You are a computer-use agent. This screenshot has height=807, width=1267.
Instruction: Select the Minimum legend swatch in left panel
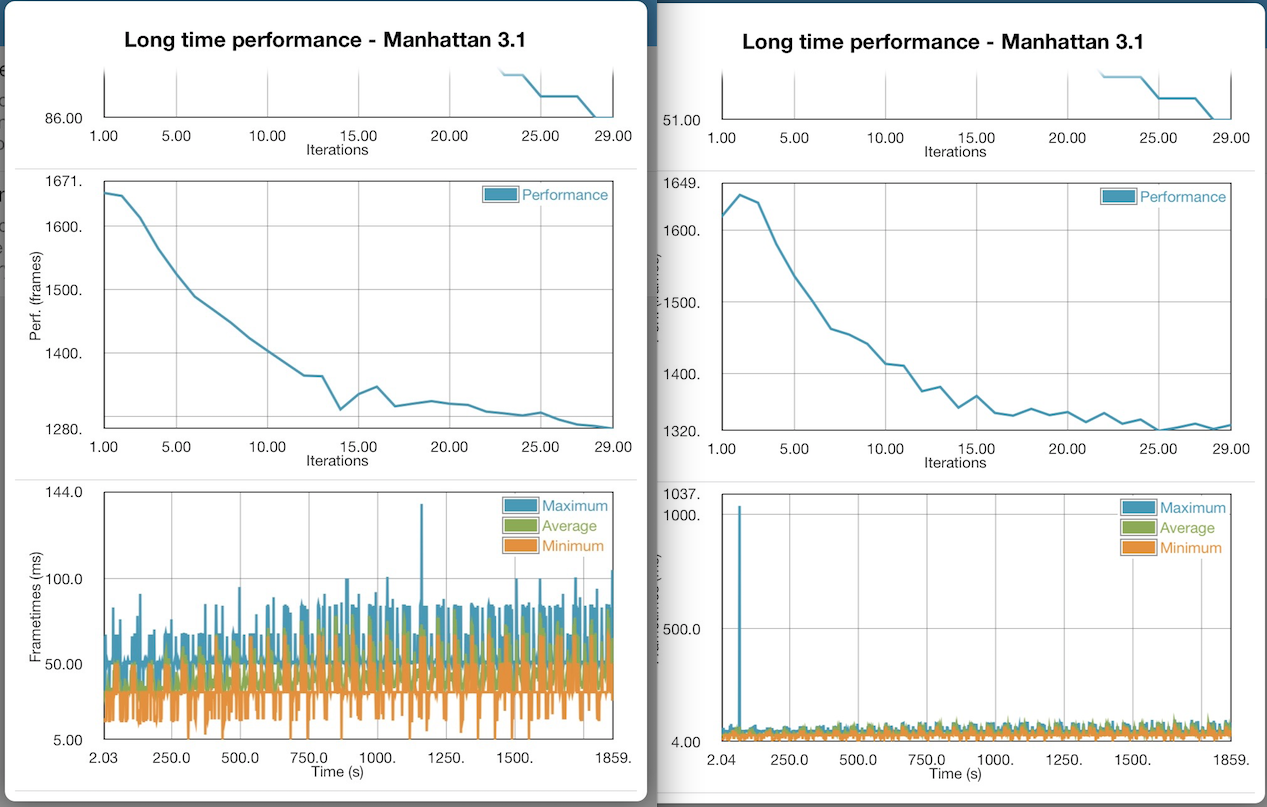click(520, 546)
